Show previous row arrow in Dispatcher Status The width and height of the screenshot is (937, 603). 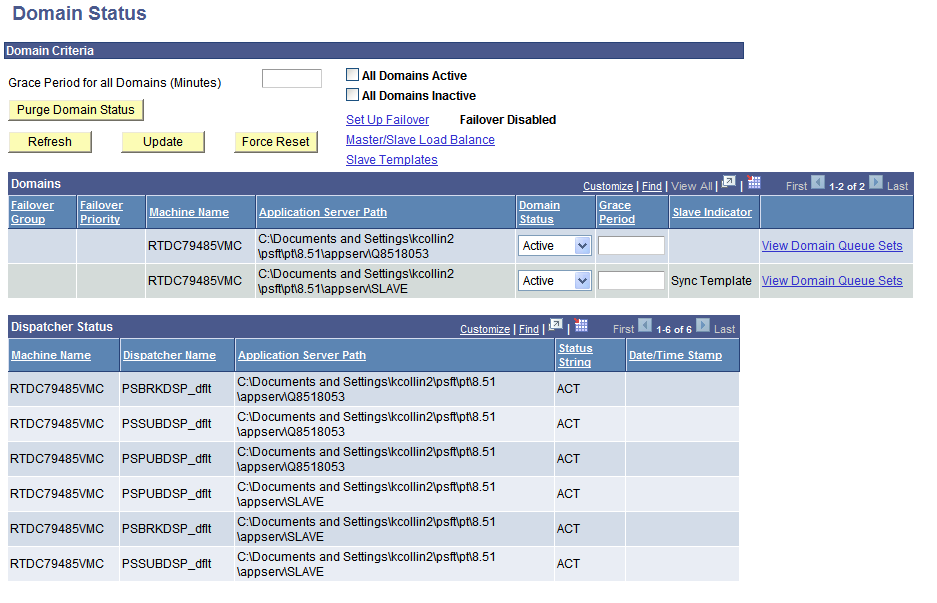click(645, 325)
